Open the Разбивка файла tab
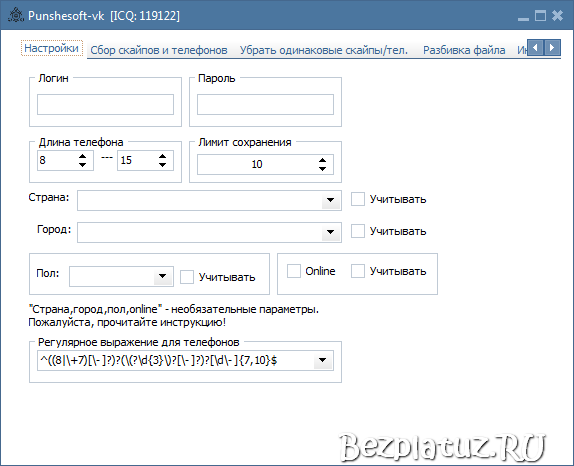Image resolution: width=574 pixels, height=466 pixels. (464, 50)
